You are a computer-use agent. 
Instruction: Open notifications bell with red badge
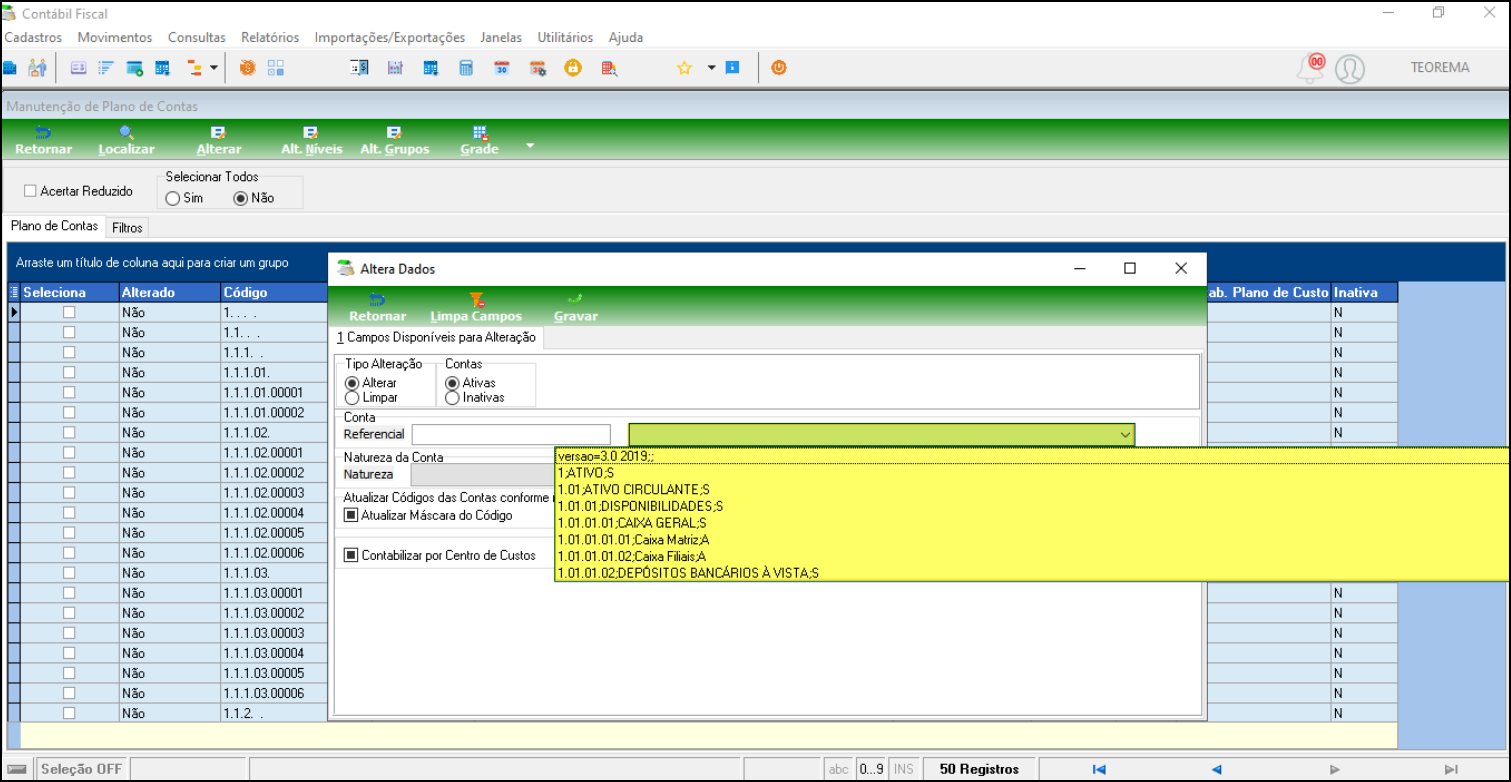(1310, 68)
